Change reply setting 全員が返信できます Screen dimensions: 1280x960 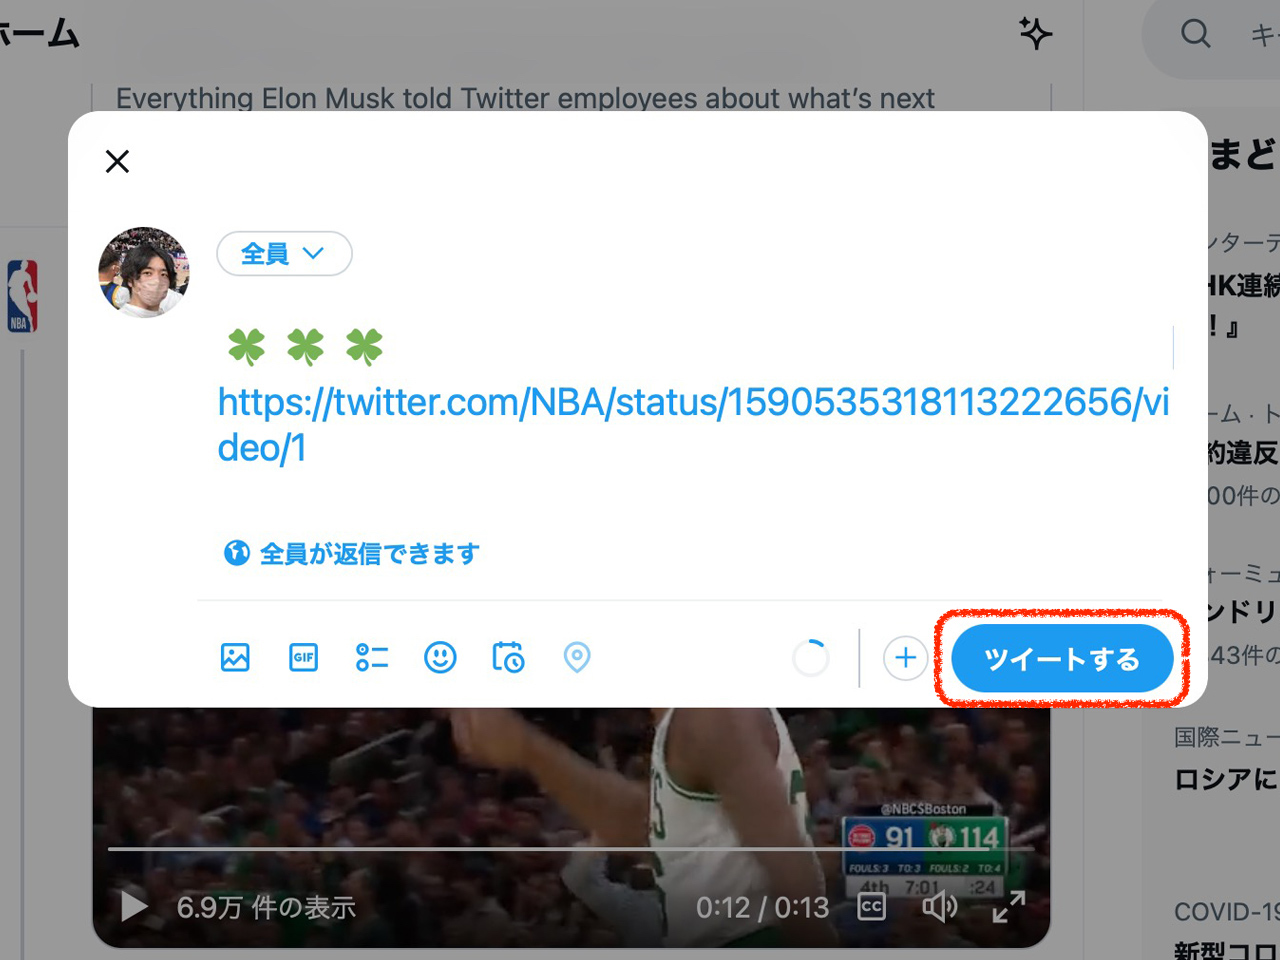351,553
